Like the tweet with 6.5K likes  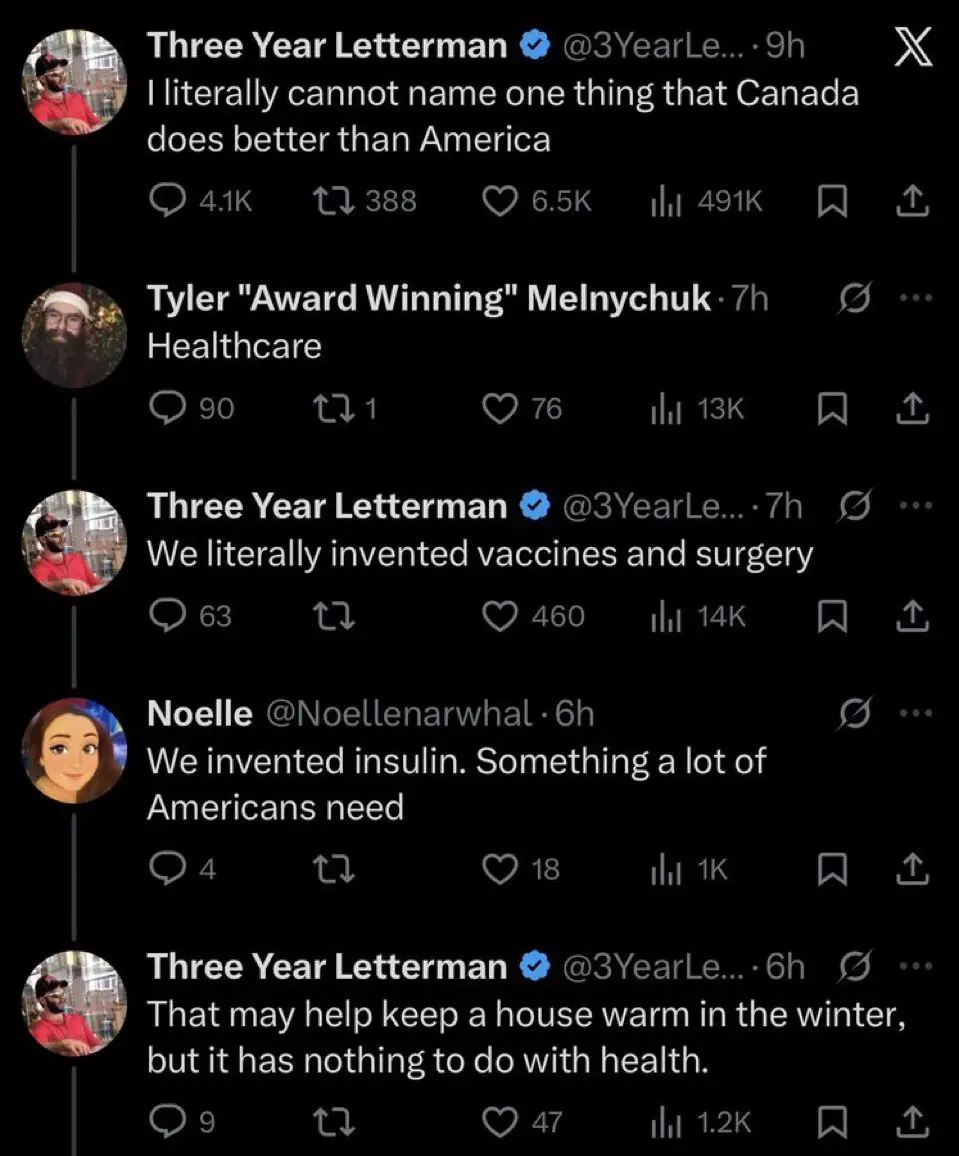[x=499, y=201]
